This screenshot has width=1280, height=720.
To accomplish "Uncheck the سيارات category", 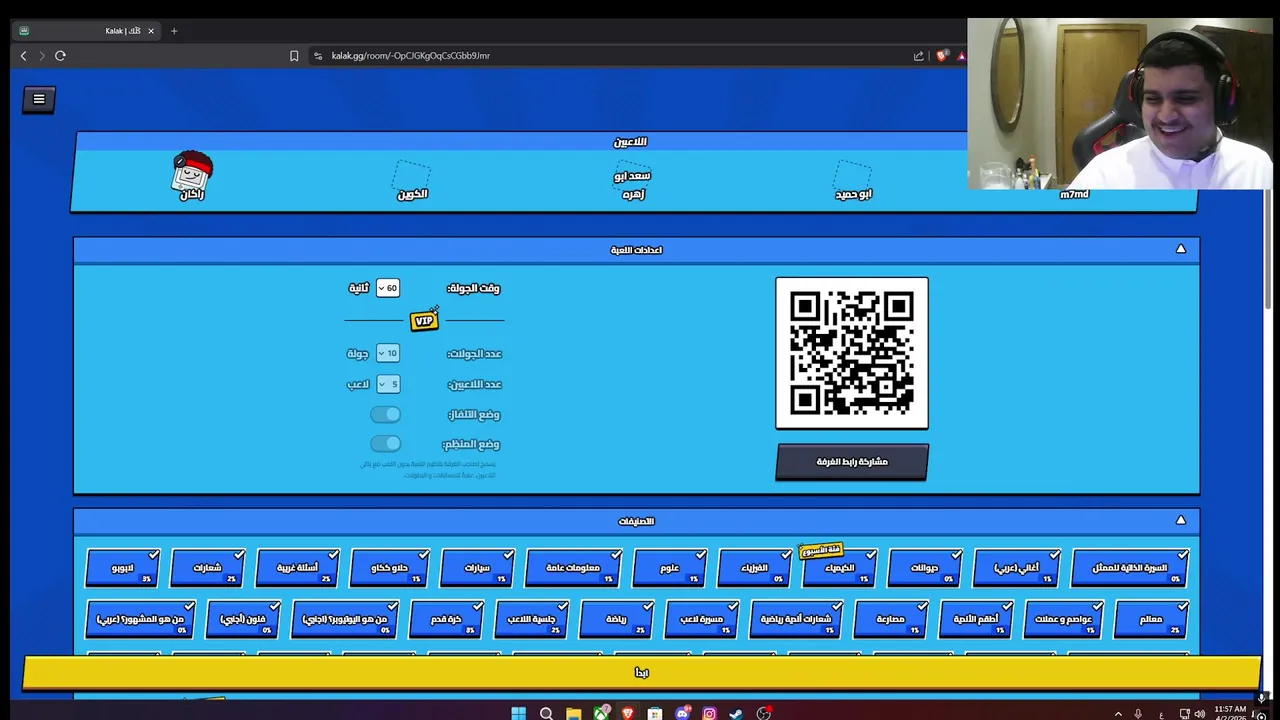I will click(478, 567).
